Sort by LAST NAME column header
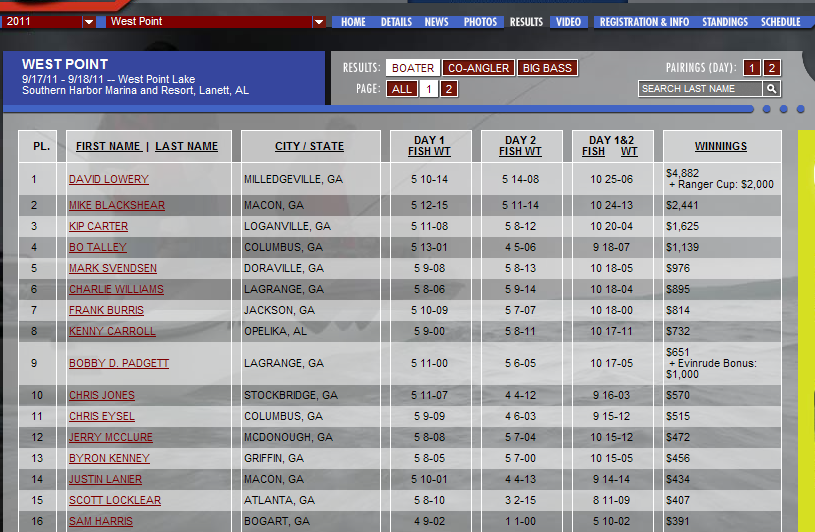The image size is (815, 532). click(186, 146)
